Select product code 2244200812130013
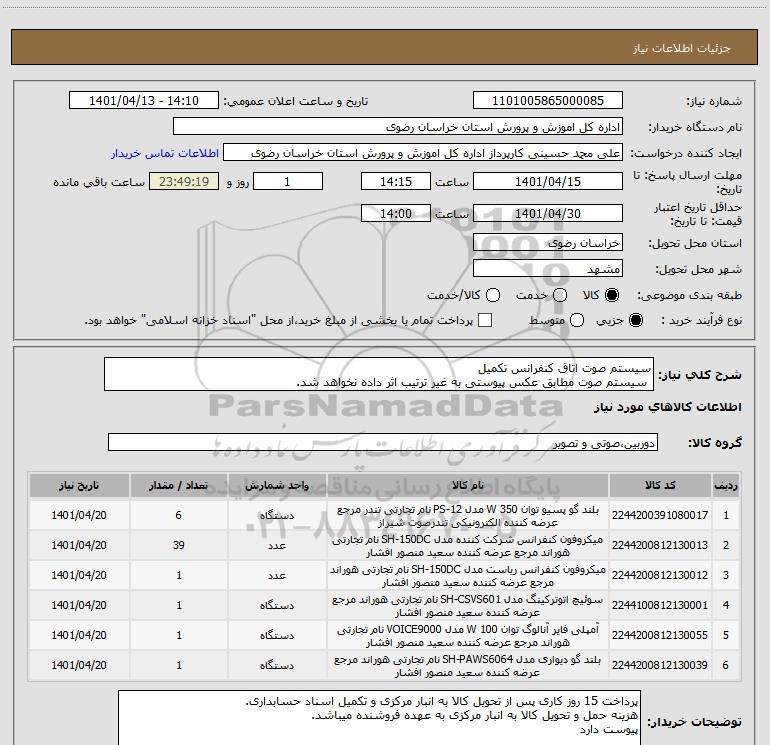770x745 pixels. click(x=660, y=545)
